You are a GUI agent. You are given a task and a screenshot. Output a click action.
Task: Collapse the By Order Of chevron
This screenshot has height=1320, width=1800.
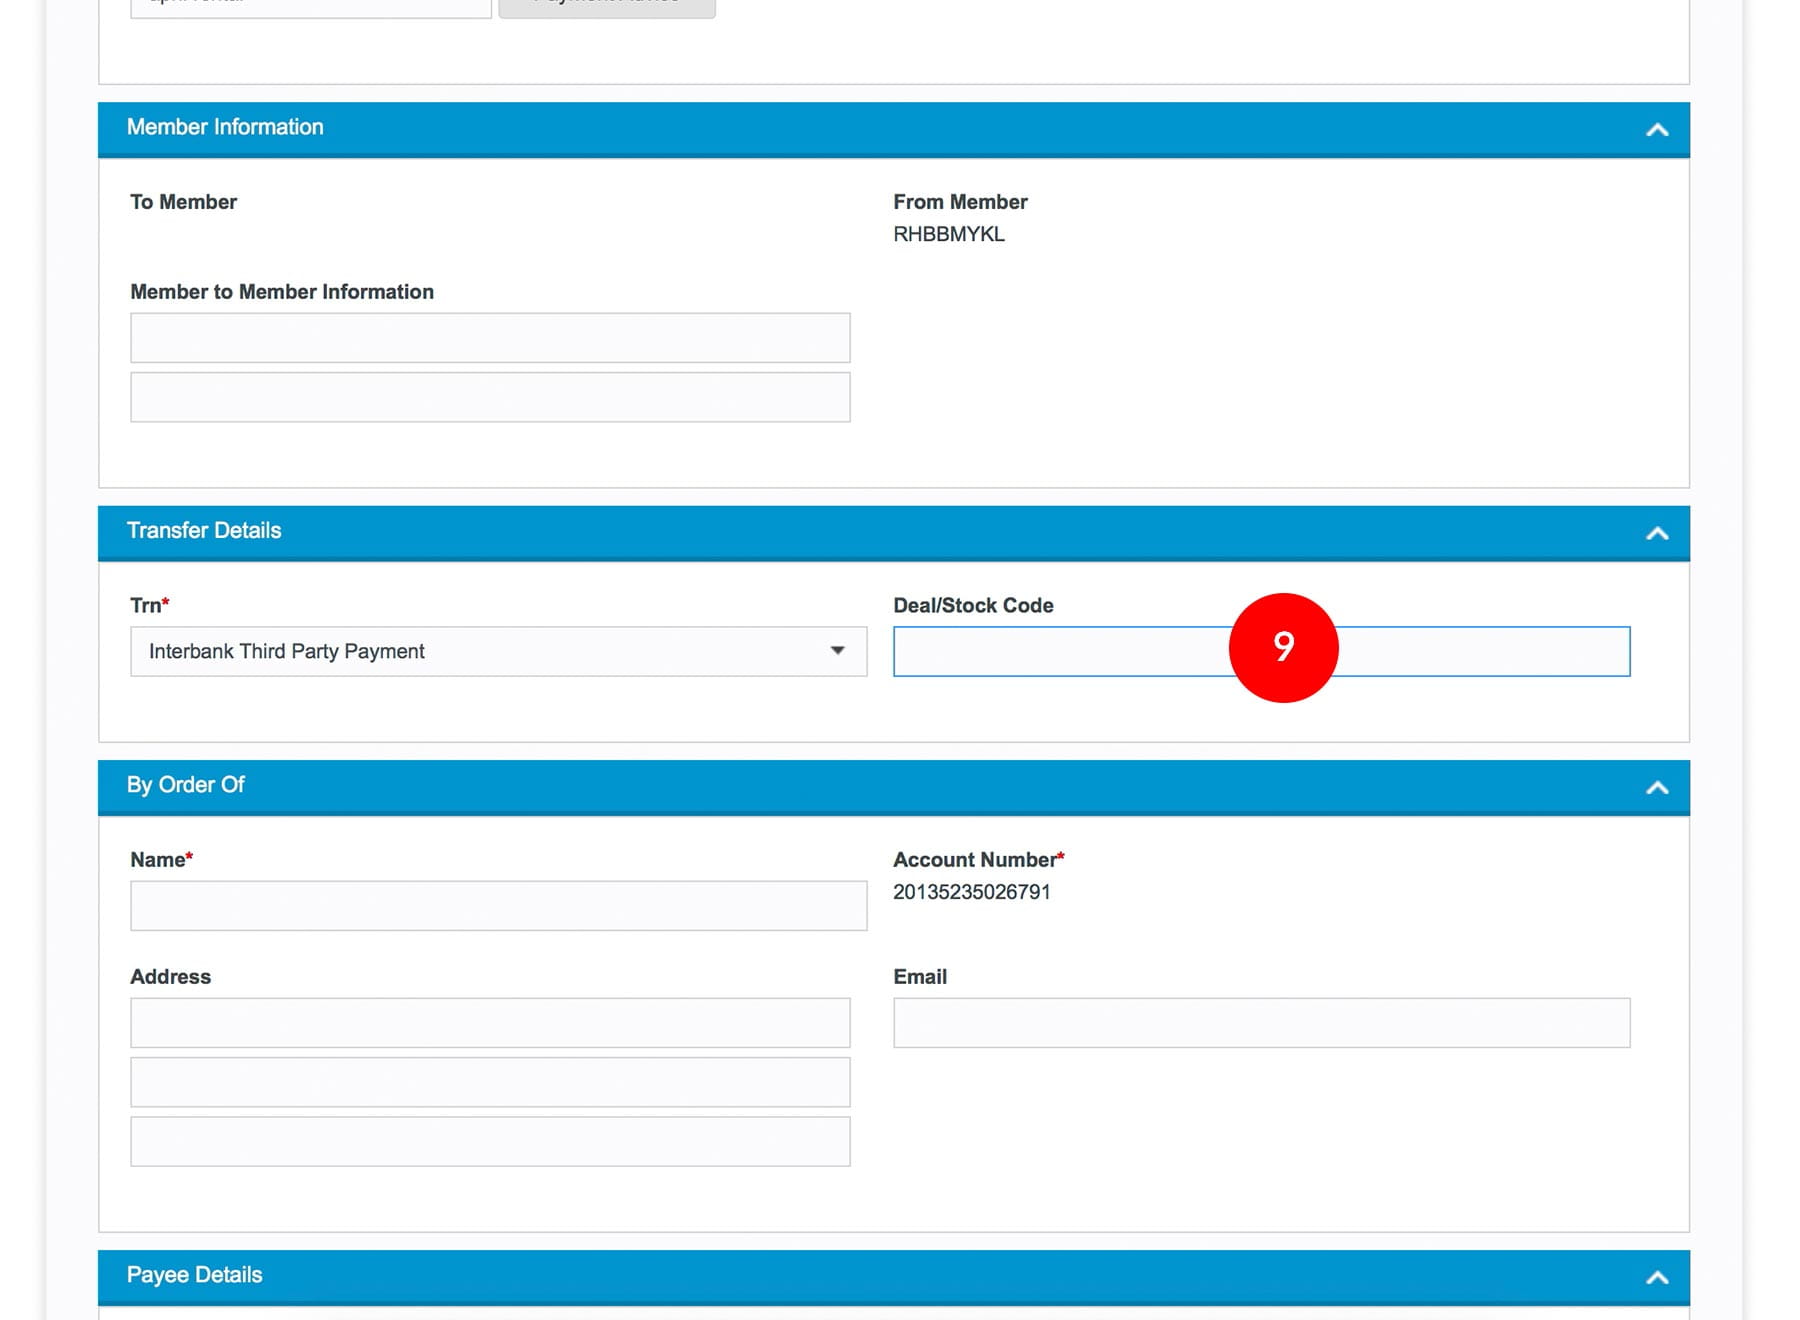click(x=1656, y=788)
